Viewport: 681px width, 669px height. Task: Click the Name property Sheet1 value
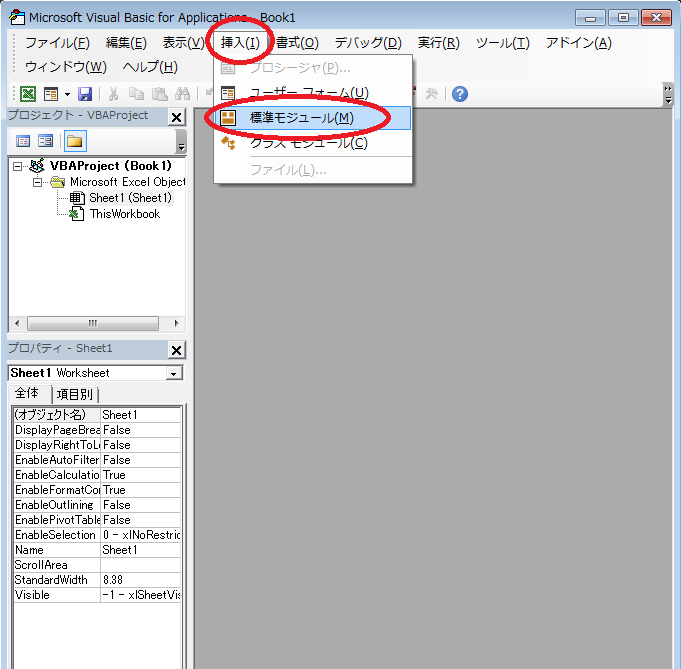tap(141, 550)
